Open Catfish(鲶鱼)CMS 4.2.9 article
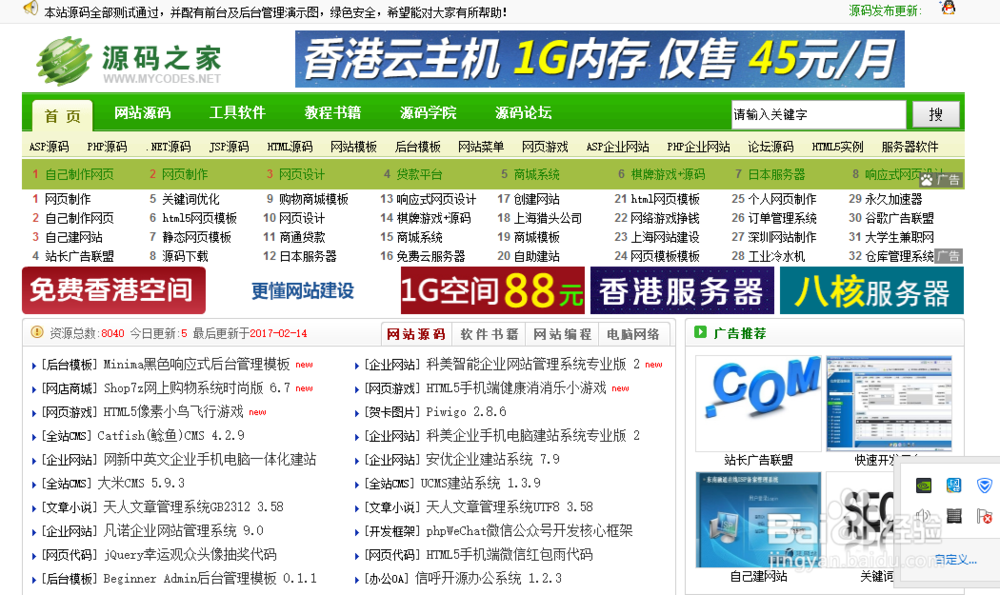The height and width of the screenshot is (595, 1000). pyautogui.click(x=171, y=436)
